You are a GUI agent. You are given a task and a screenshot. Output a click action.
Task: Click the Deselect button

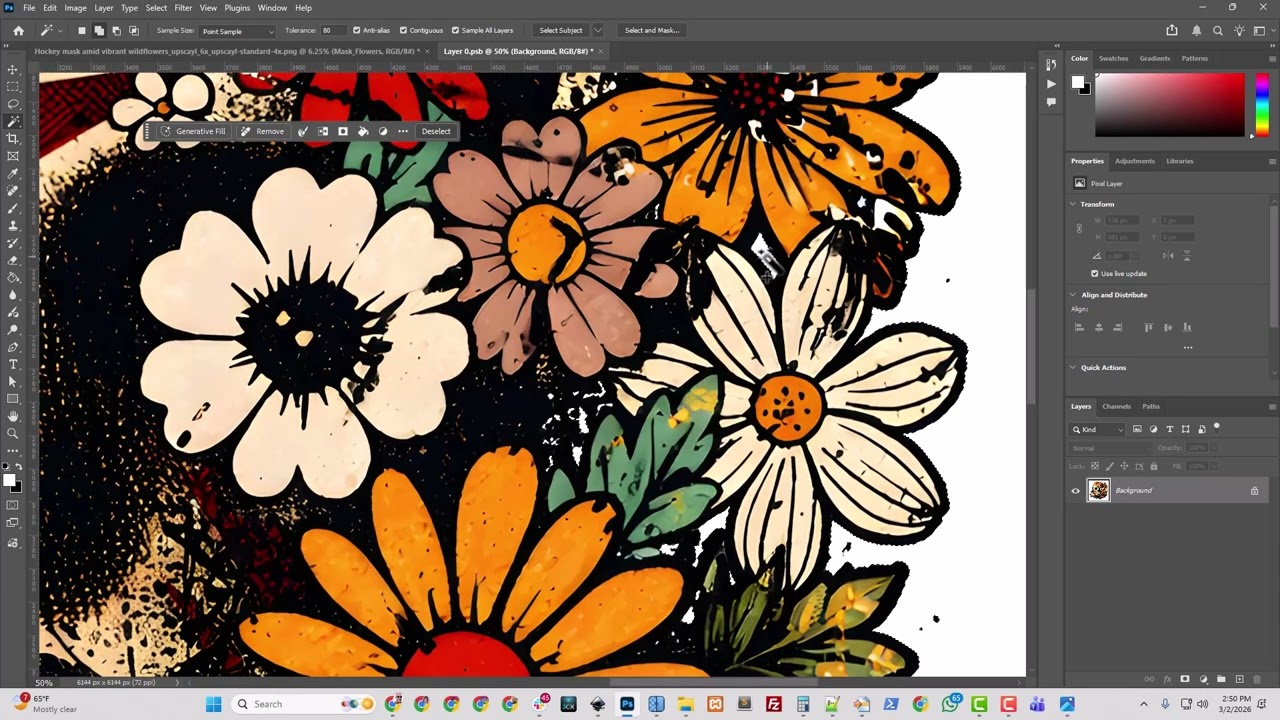pos(436,131)
